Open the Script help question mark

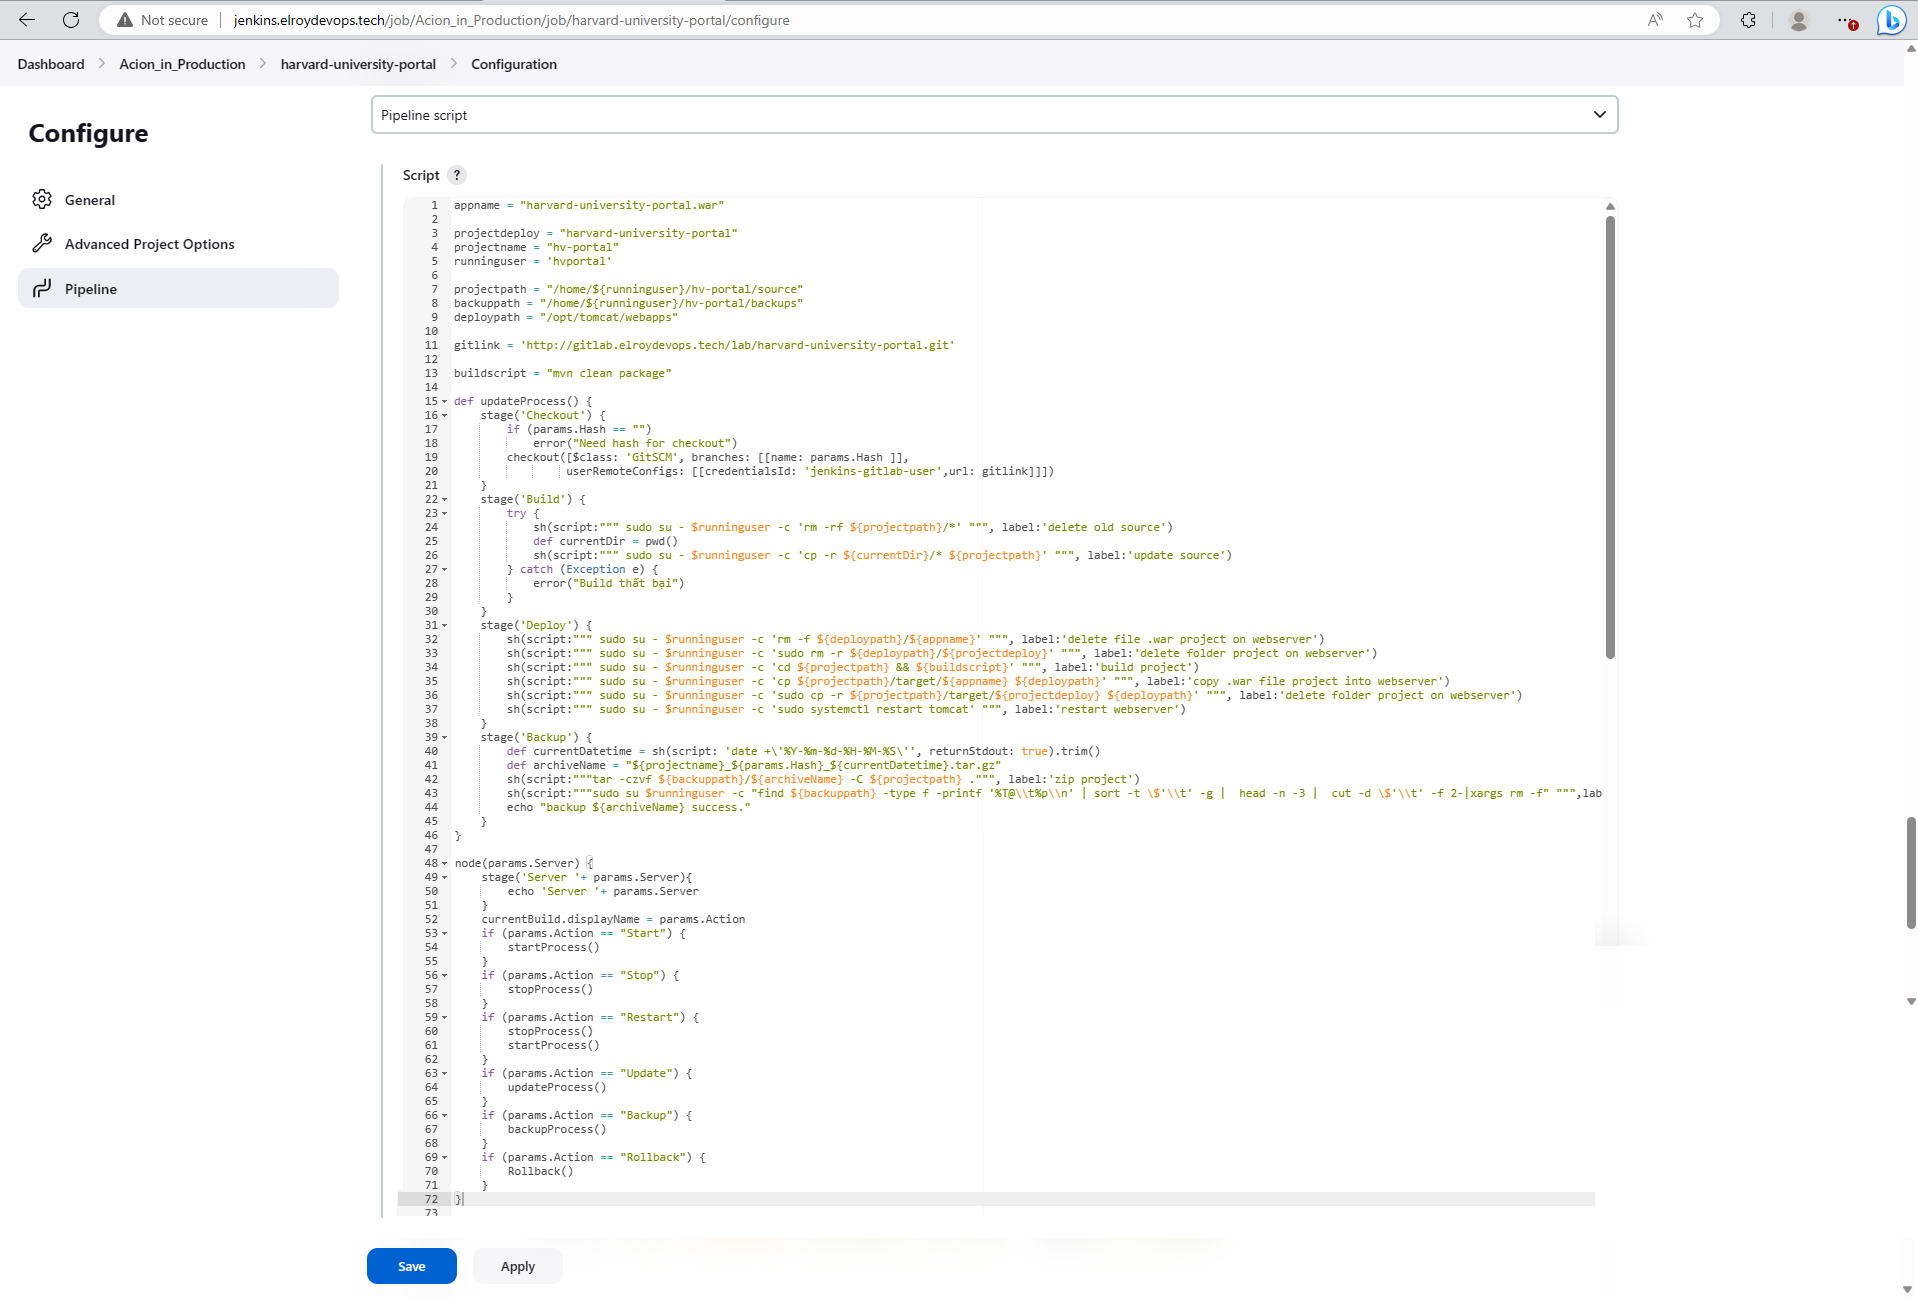(x=457, y=175)
